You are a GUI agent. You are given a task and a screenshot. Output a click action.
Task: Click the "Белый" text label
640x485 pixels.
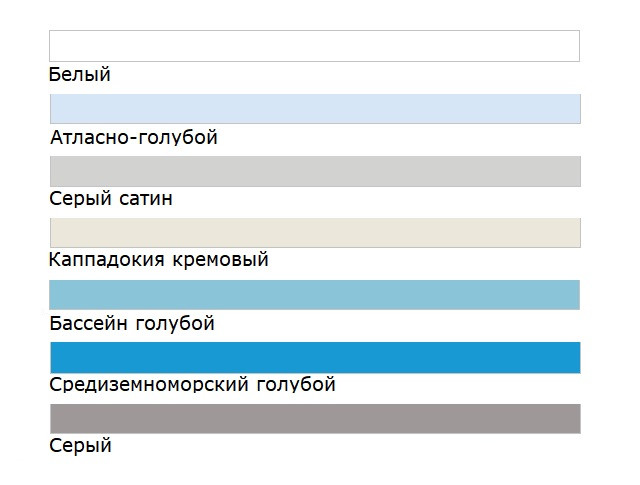click(x=79, y=75)
